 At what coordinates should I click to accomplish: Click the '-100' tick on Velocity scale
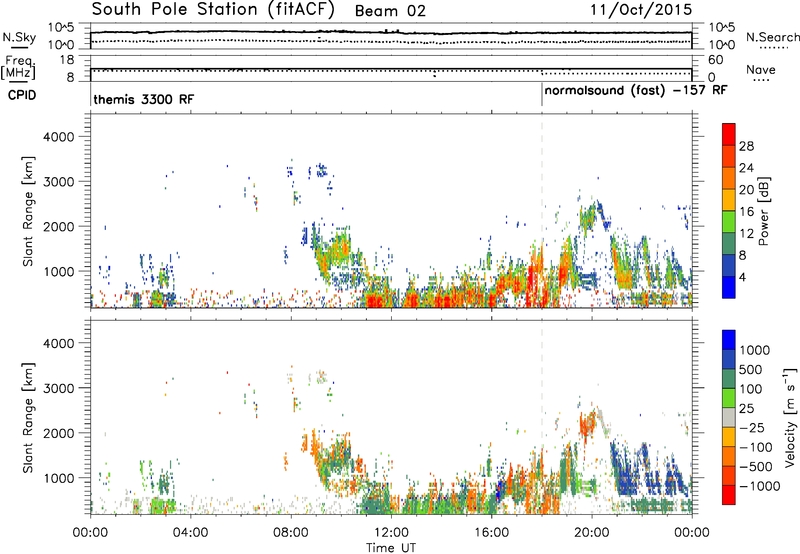coord(756,447)
